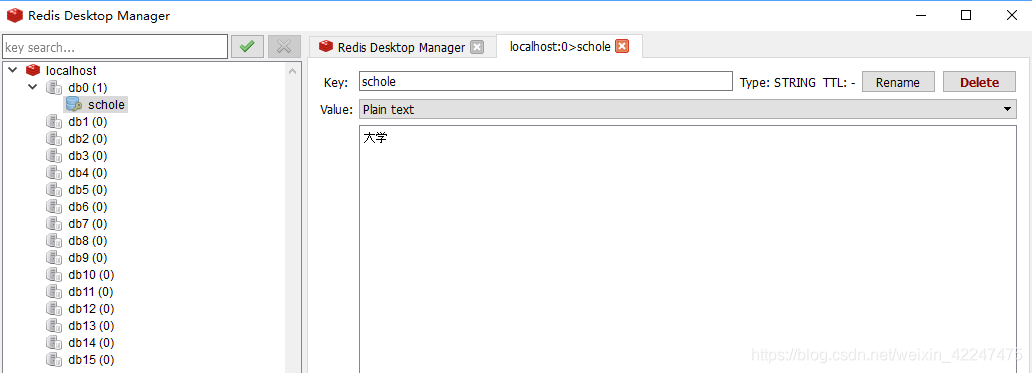
Task: Minimize the Redis Desktop Manager window
Action: click(920, 15)
